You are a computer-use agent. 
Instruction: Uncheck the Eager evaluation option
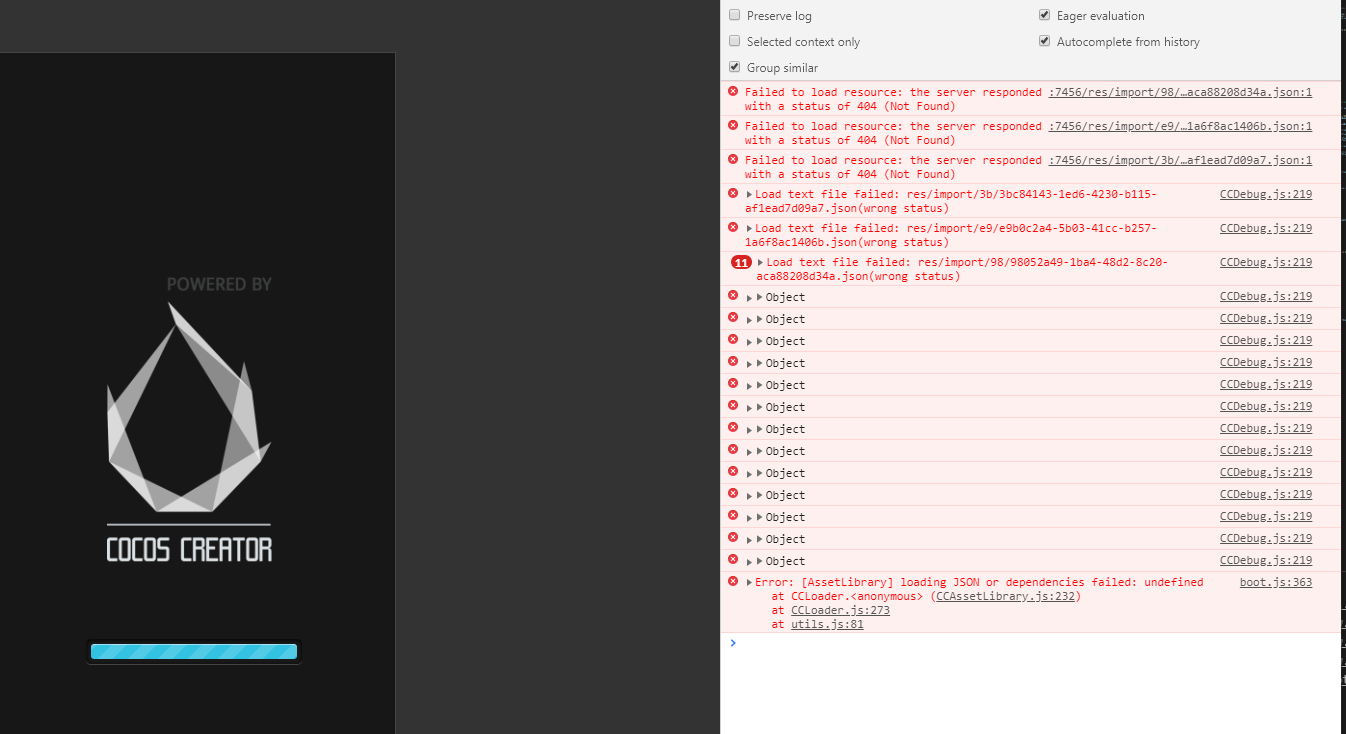click(x=1045, y=15)
